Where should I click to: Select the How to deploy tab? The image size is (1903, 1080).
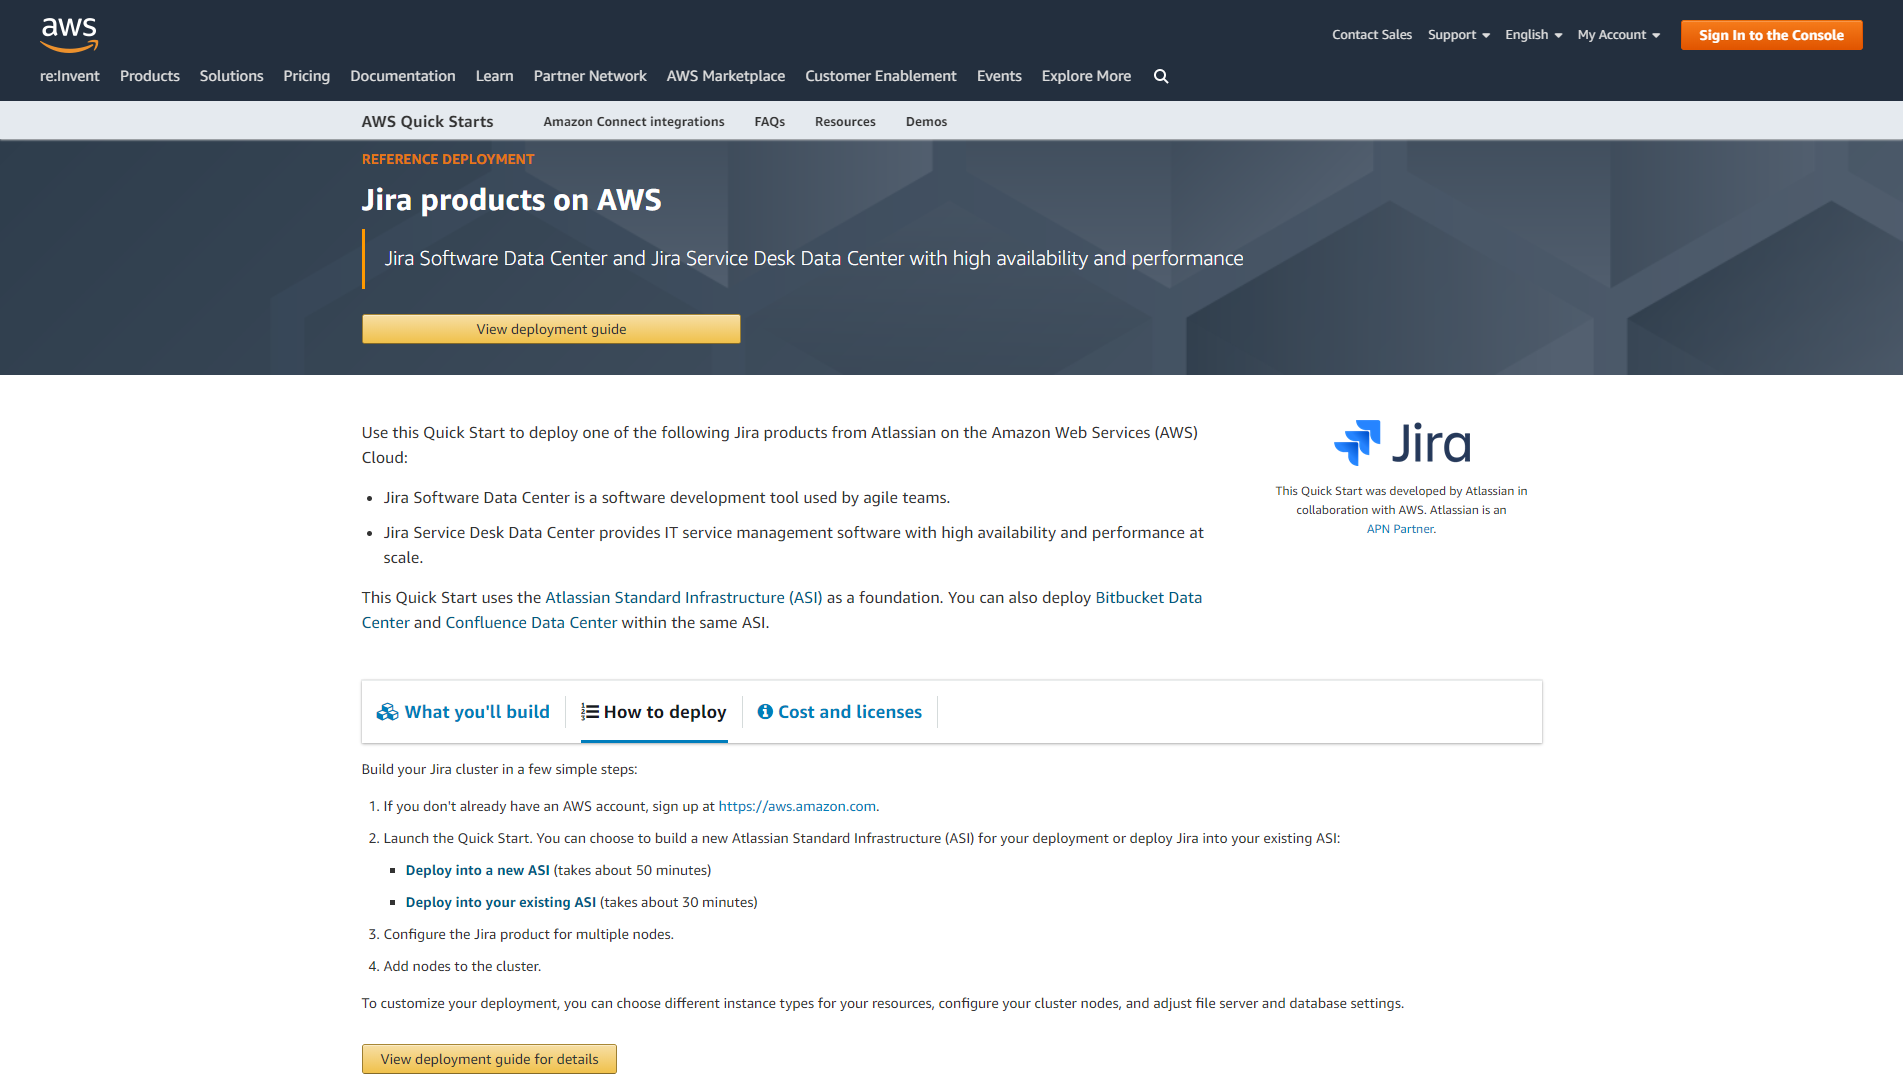(x=654, y=712)
